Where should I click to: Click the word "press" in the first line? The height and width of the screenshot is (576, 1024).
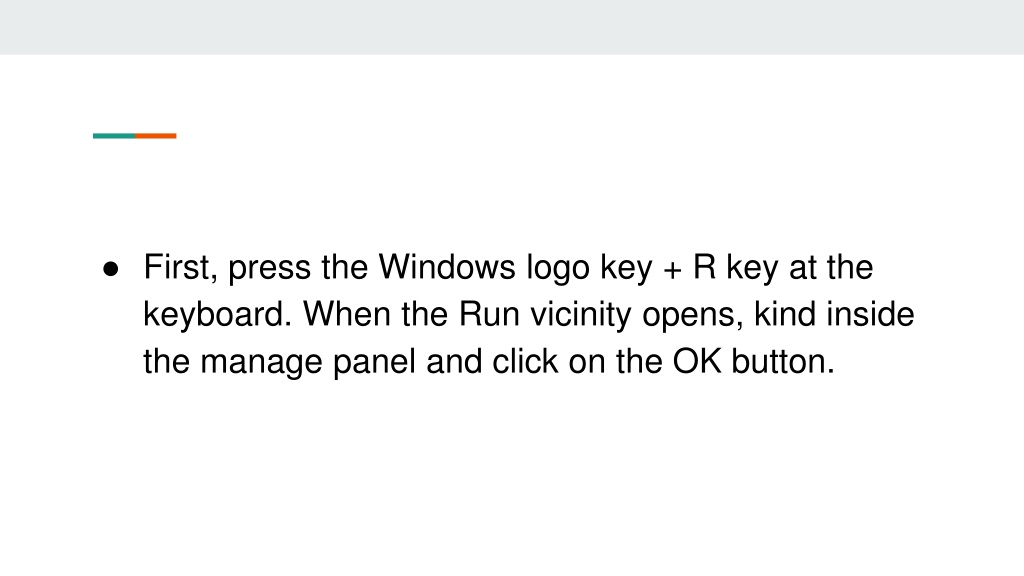[x=269, y=271]
